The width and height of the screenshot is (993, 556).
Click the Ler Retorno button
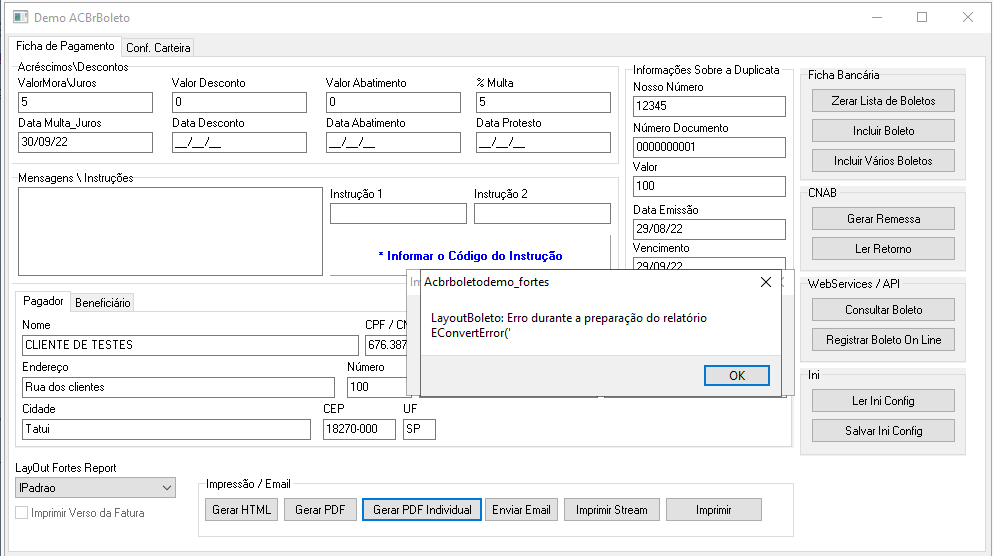pos(883,249)
